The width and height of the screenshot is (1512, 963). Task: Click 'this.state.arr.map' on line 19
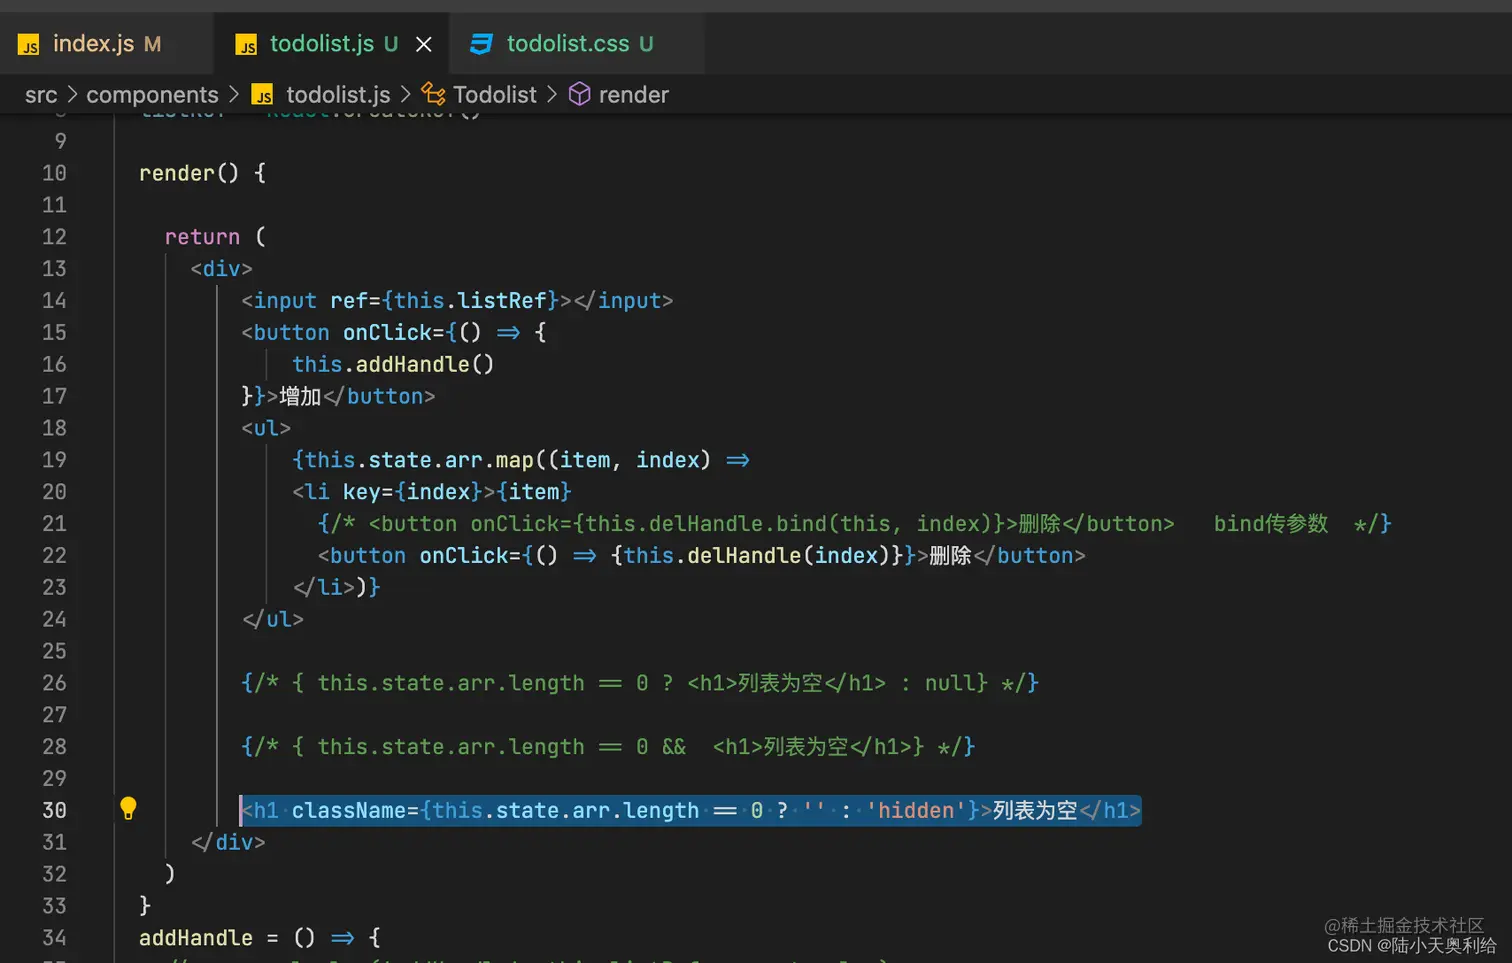click(x=419, y=460)
